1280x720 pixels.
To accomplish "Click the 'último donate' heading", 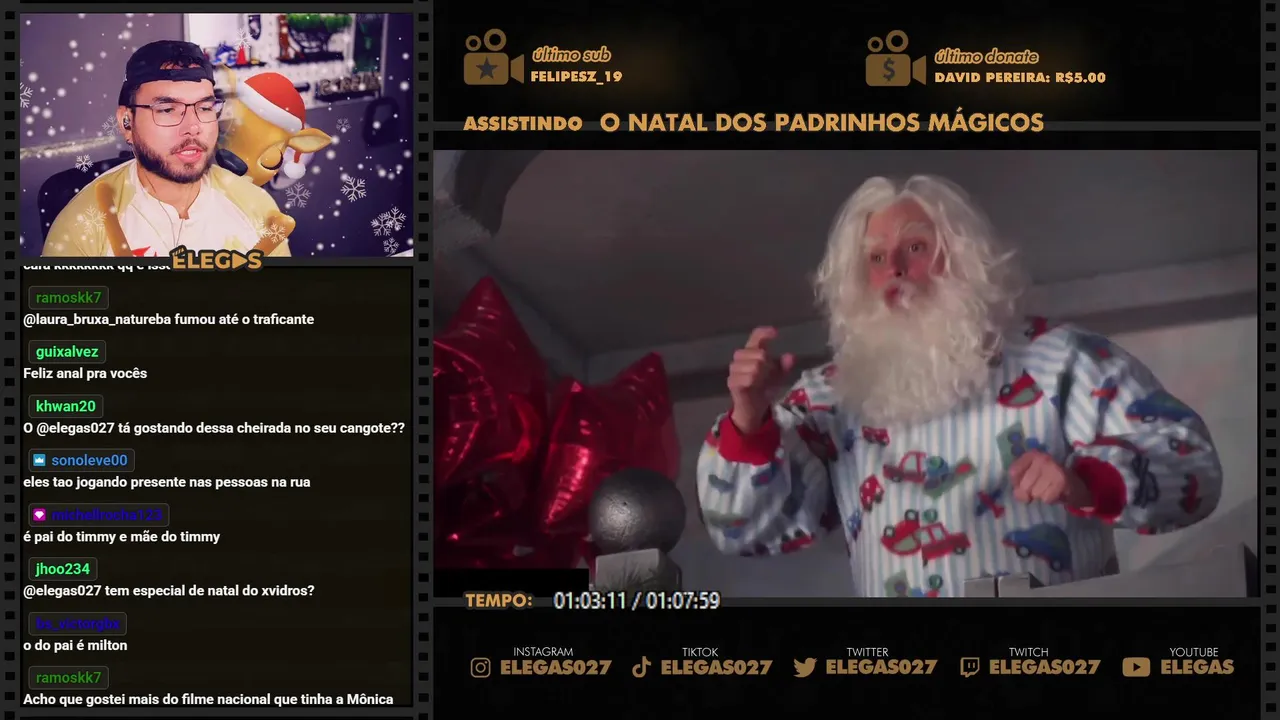I will (x=986, y=56).
